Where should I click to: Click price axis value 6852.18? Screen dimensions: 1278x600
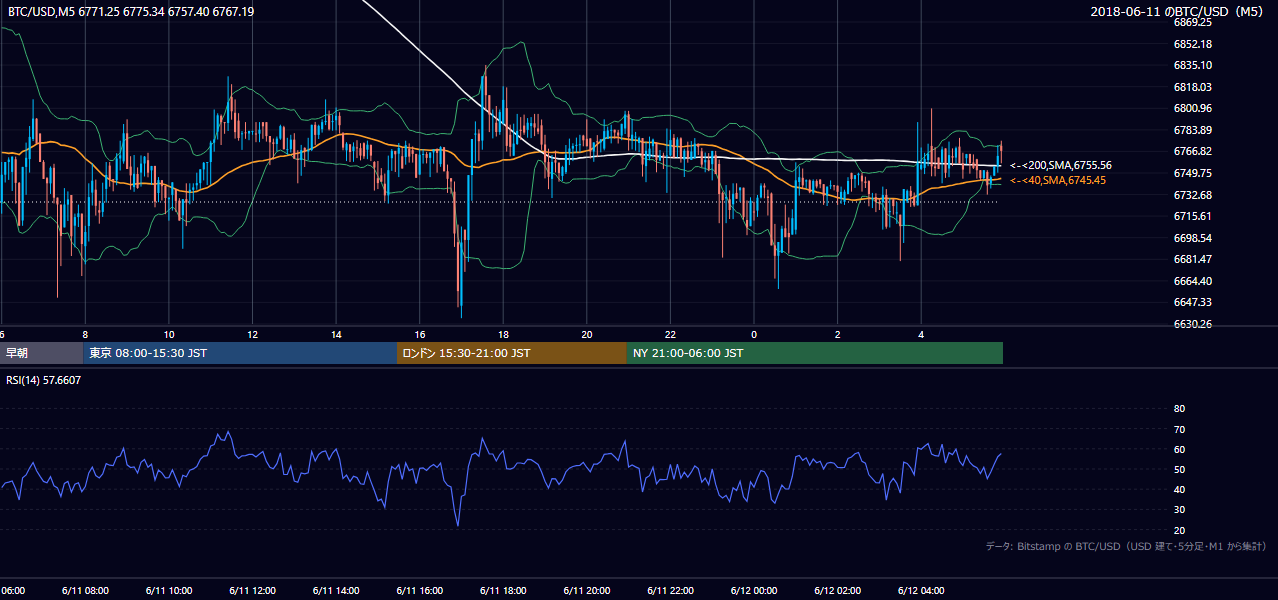1192,44
